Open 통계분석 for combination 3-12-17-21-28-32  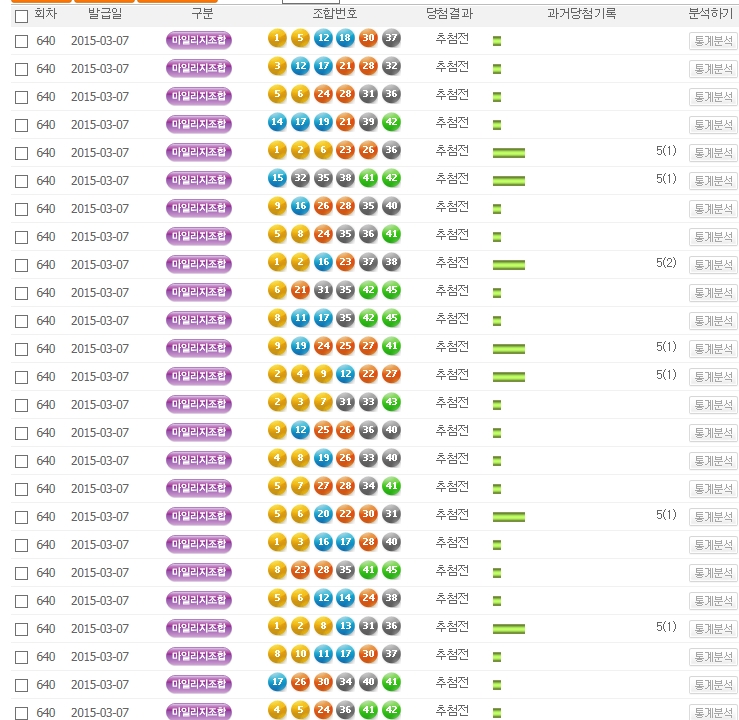(x=712, y=69)
